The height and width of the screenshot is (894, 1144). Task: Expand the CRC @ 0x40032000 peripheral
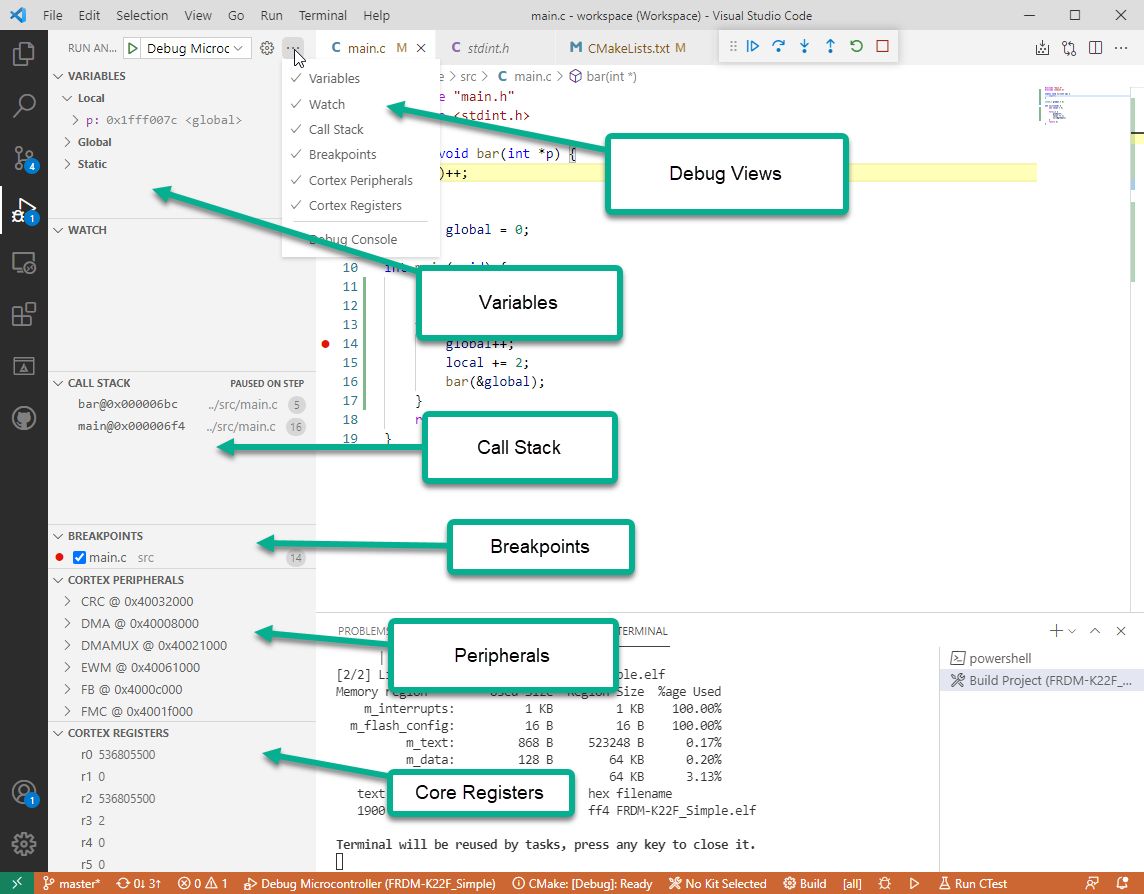coord(67,601)
